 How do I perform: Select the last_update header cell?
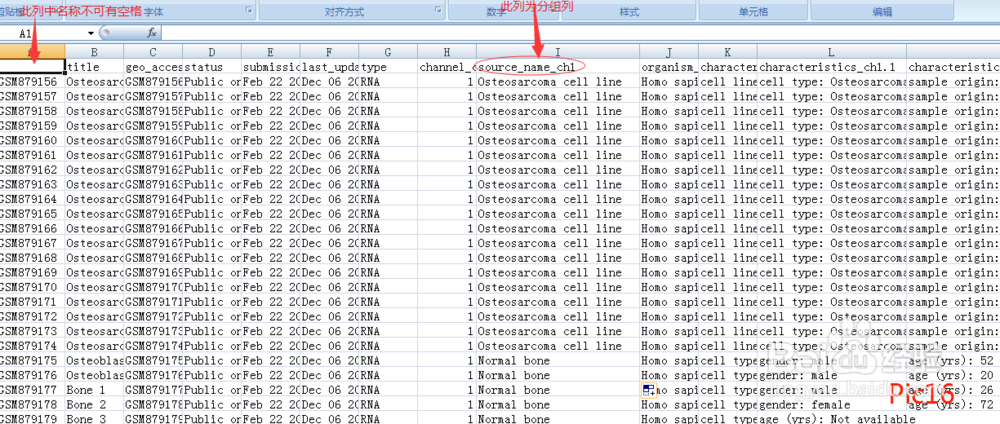[x=329, y=67]
